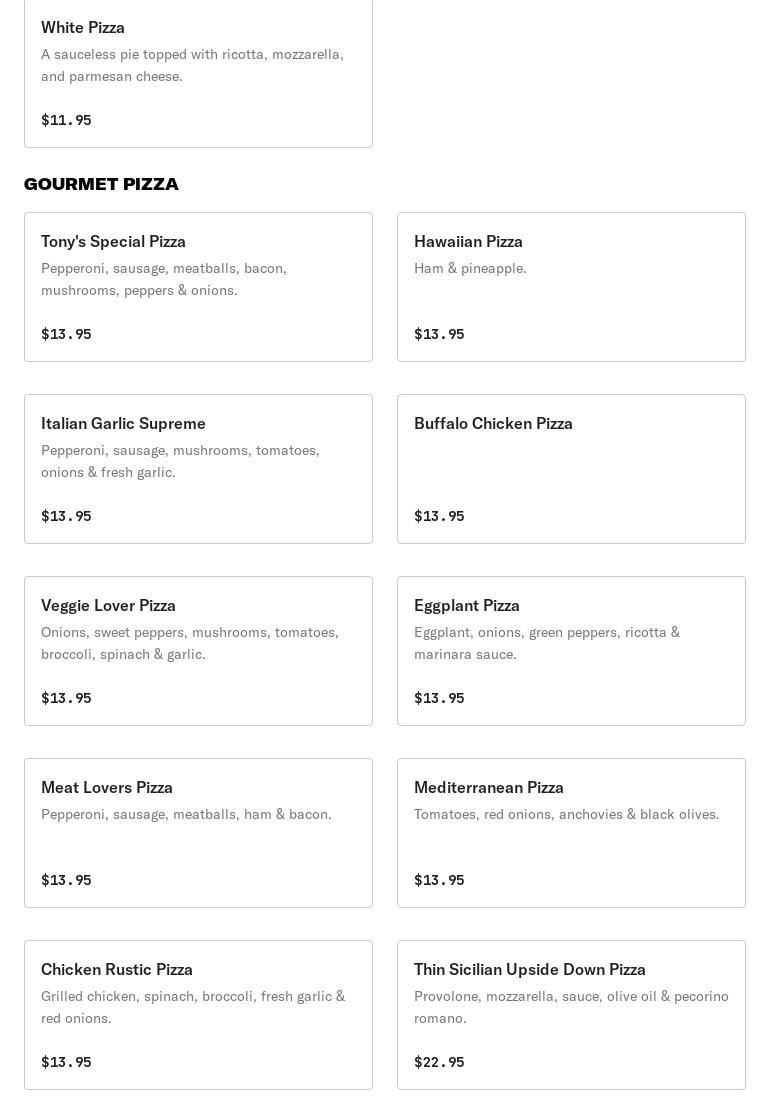Image resolution: width=770 pixels, height=1096 pixels.
Task: Select Tony's Special Pizza card
Action: click(198, 287)
